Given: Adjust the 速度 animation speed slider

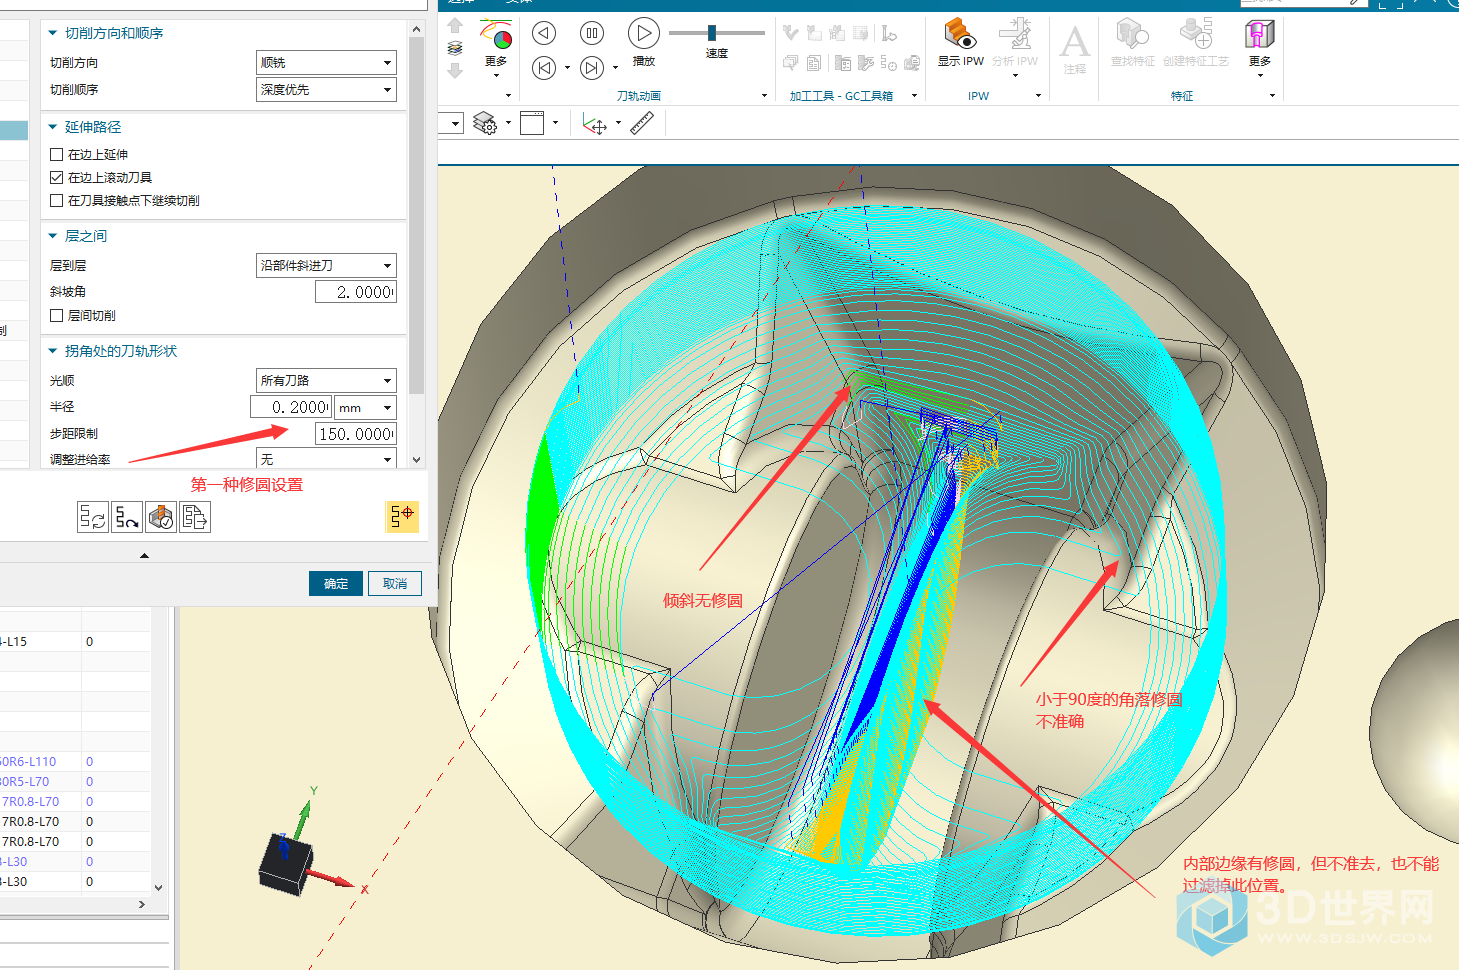Looking at the screenshot, I should [x=712, y=33].
